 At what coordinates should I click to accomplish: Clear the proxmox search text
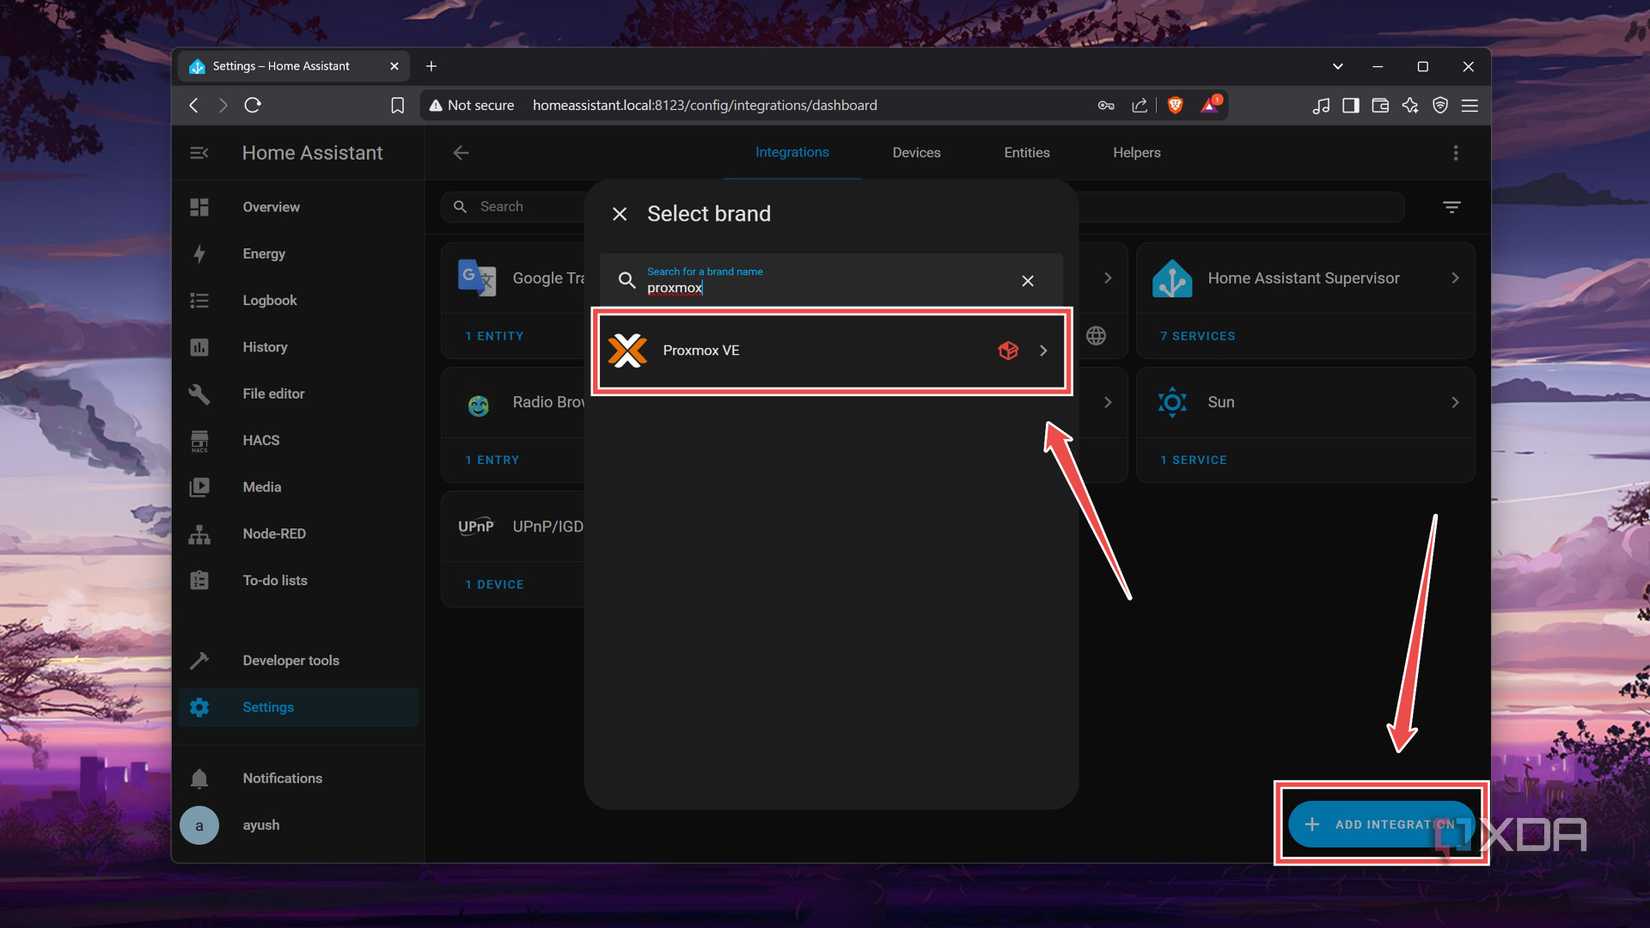coord(1028,281)
